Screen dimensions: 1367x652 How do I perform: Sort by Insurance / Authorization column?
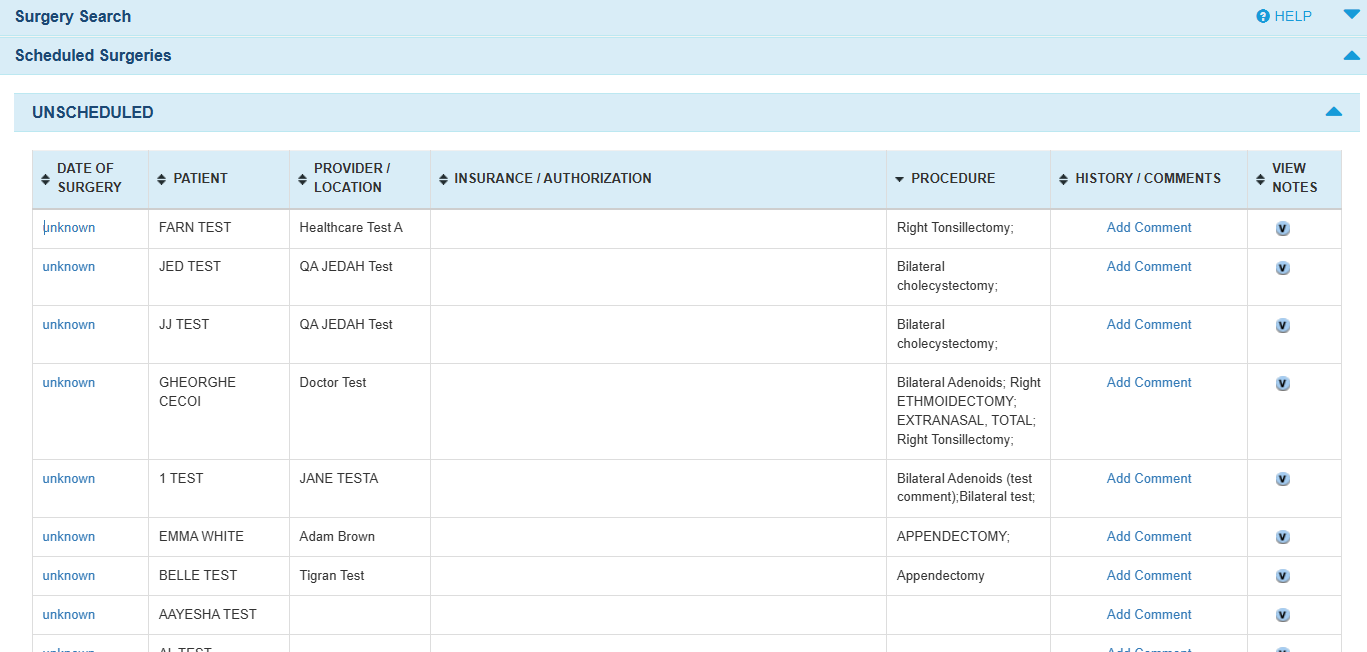(x=552, y=179)
